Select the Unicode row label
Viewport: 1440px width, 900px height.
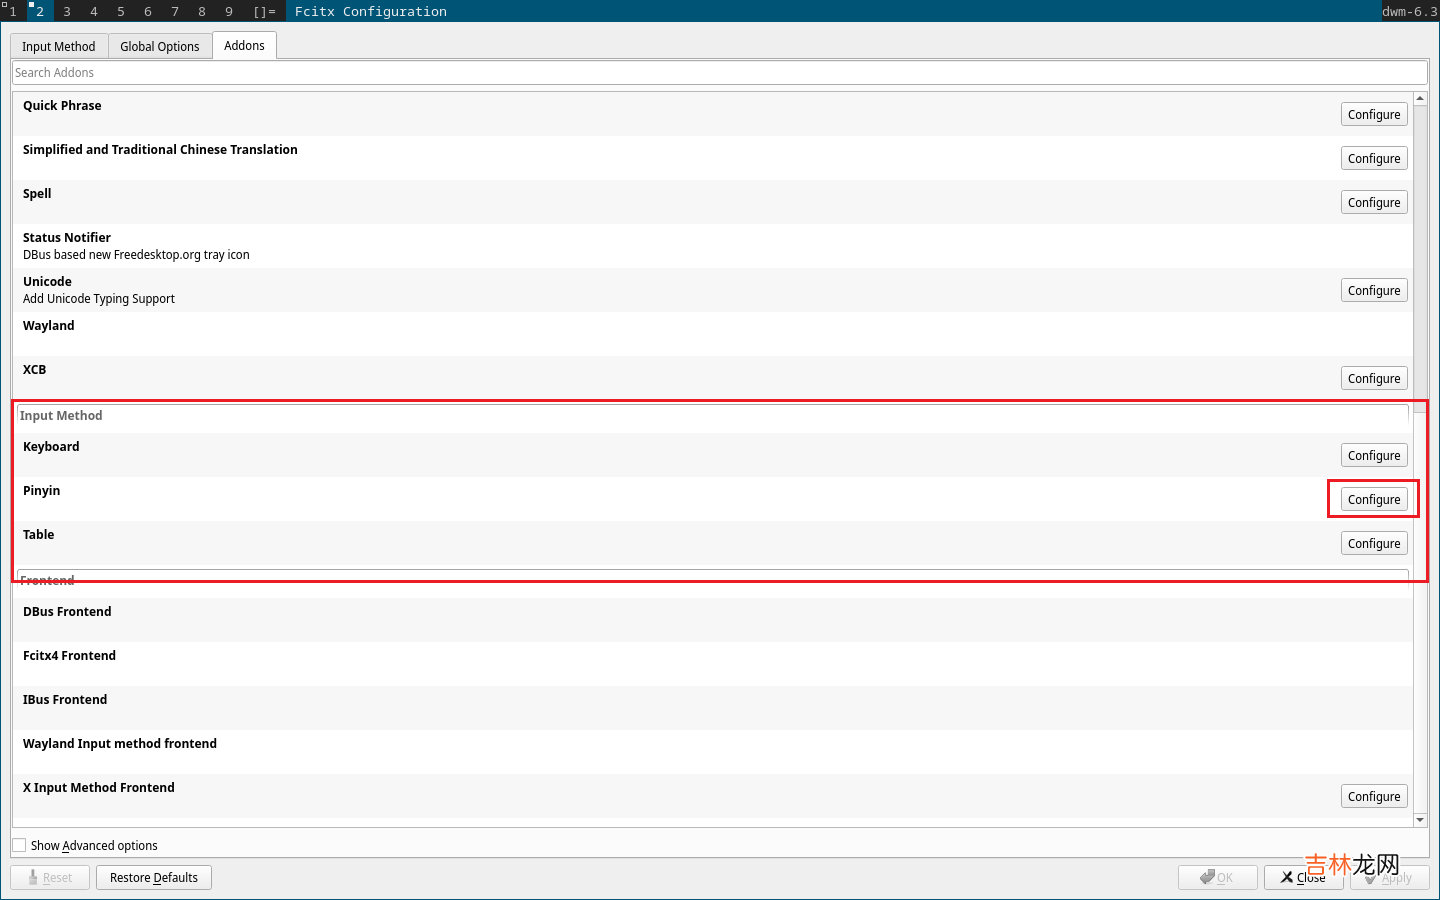[x=47, y=282]
